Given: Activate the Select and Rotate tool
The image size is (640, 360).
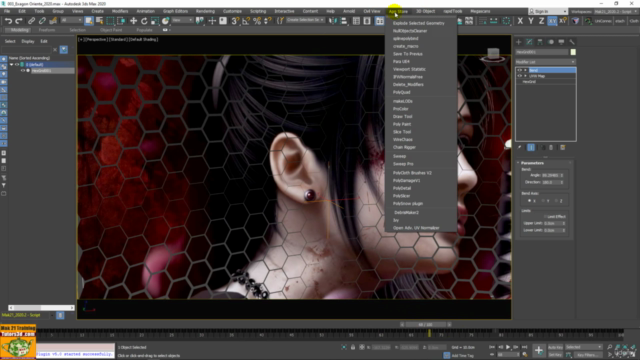Looking at the screenshot, I should pyautogui.click(x=144, y=21).
